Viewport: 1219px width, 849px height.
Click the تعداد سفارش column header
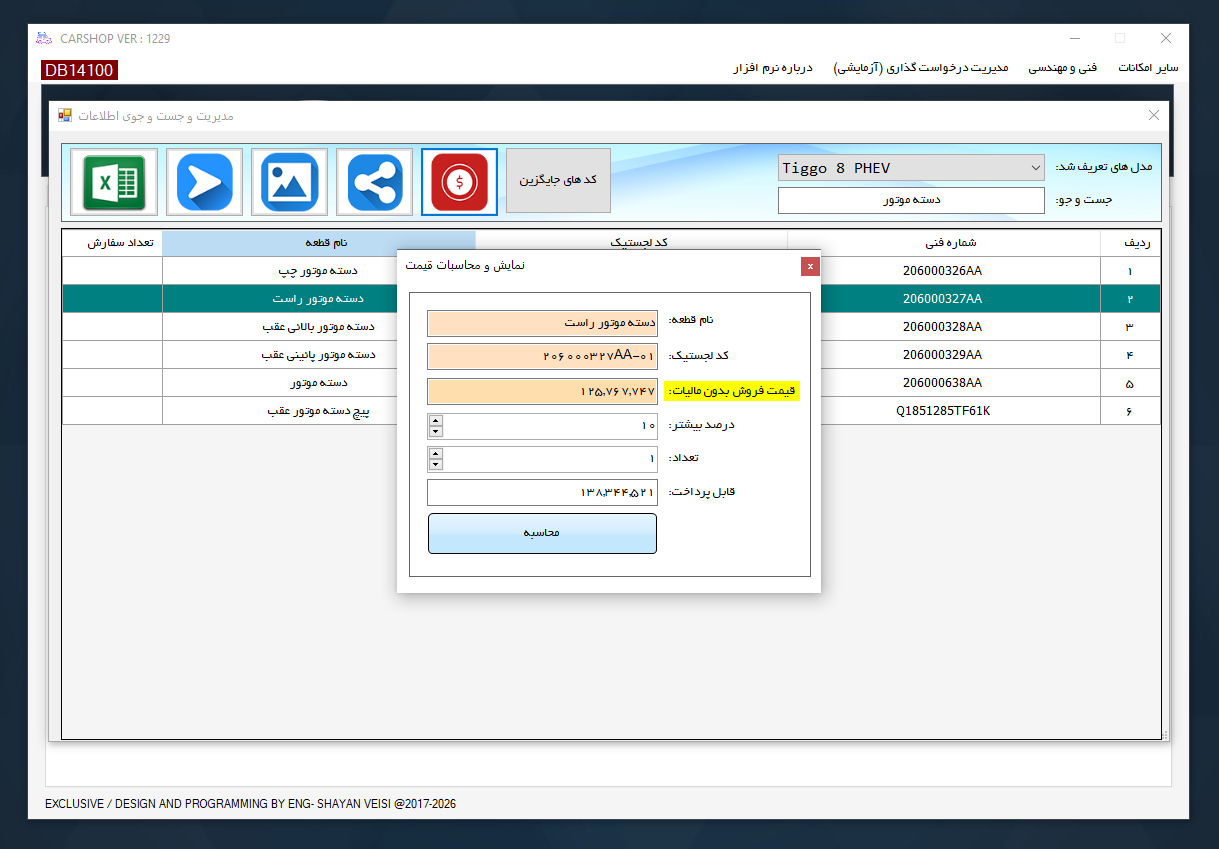112,243
